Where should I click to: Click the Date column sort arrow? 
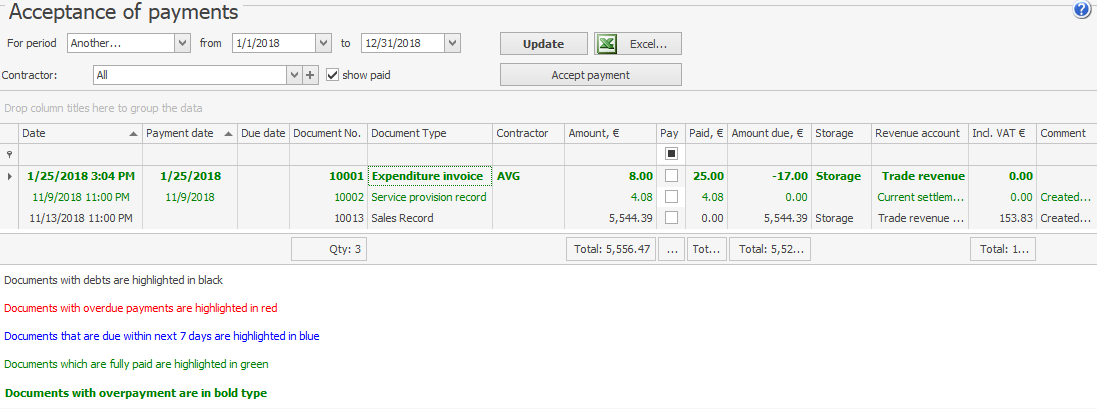[x=134, y=133]
